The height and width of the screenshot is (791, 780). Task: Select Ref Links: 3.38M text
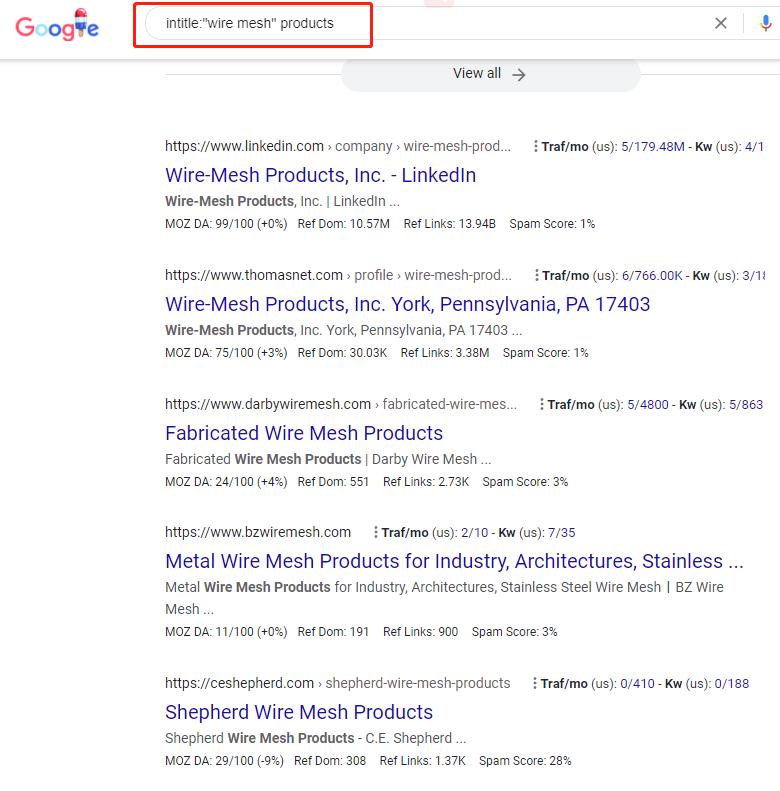[x=445, y=353]
